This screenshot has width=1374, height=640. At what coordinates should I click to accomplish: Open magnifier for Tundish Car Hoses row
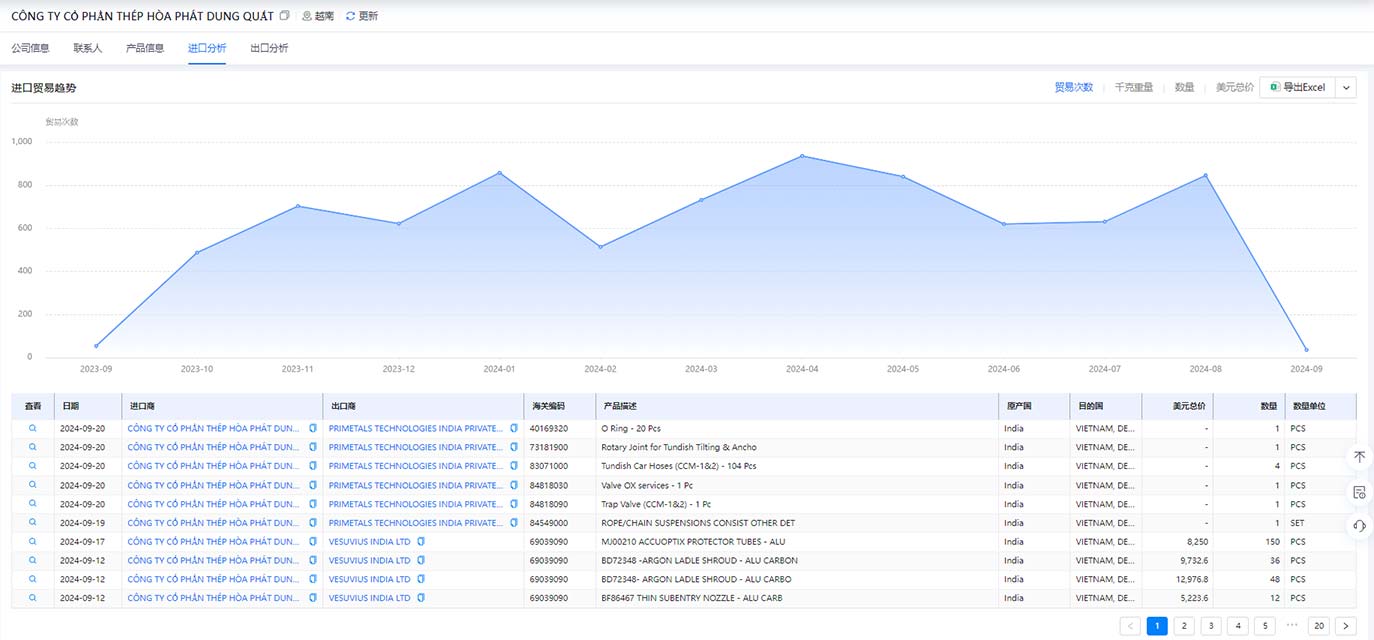click(x=32, y=466)
